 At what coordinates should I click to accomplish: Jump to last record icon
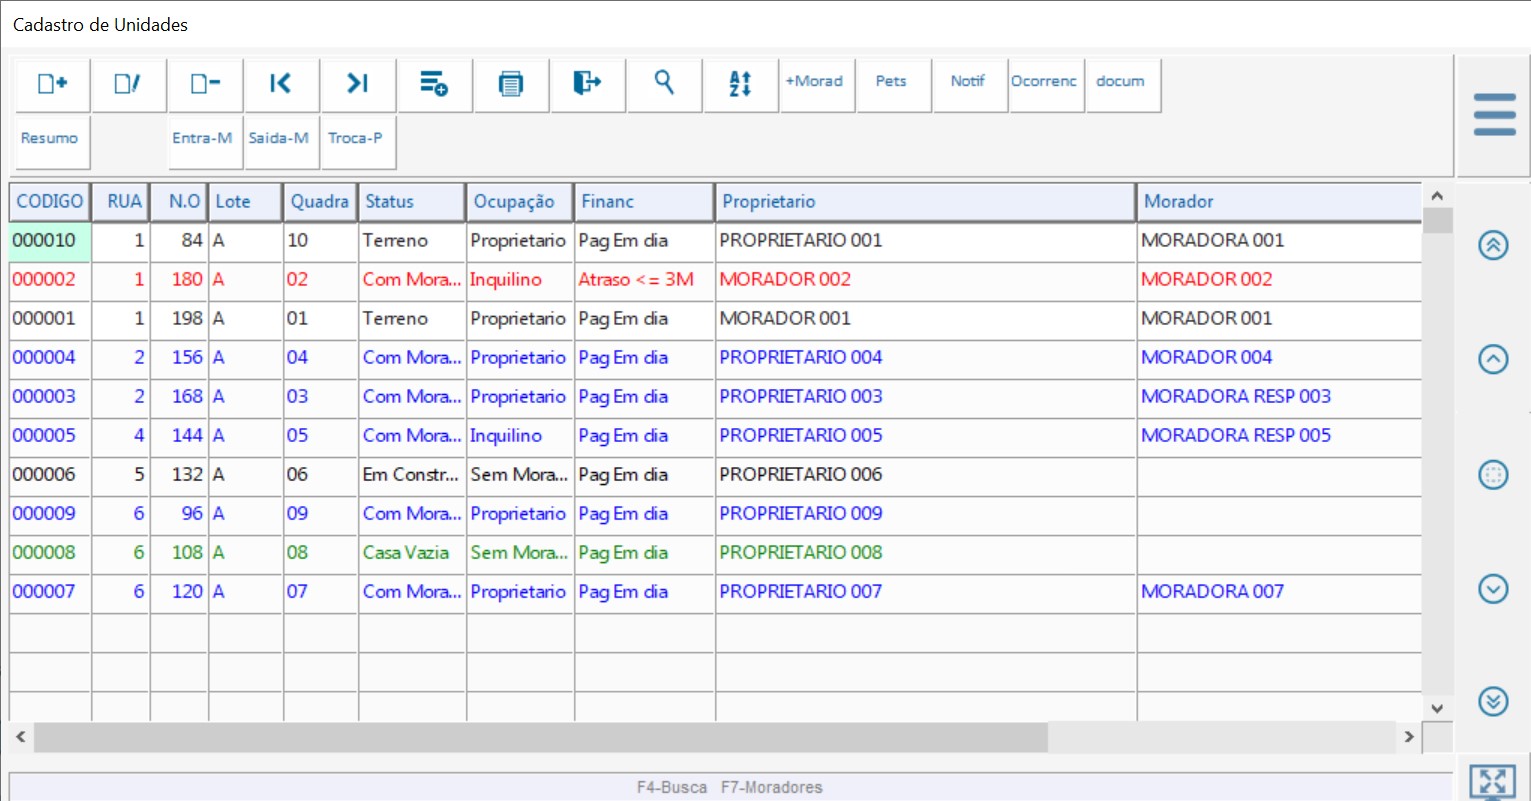[357, 84]
